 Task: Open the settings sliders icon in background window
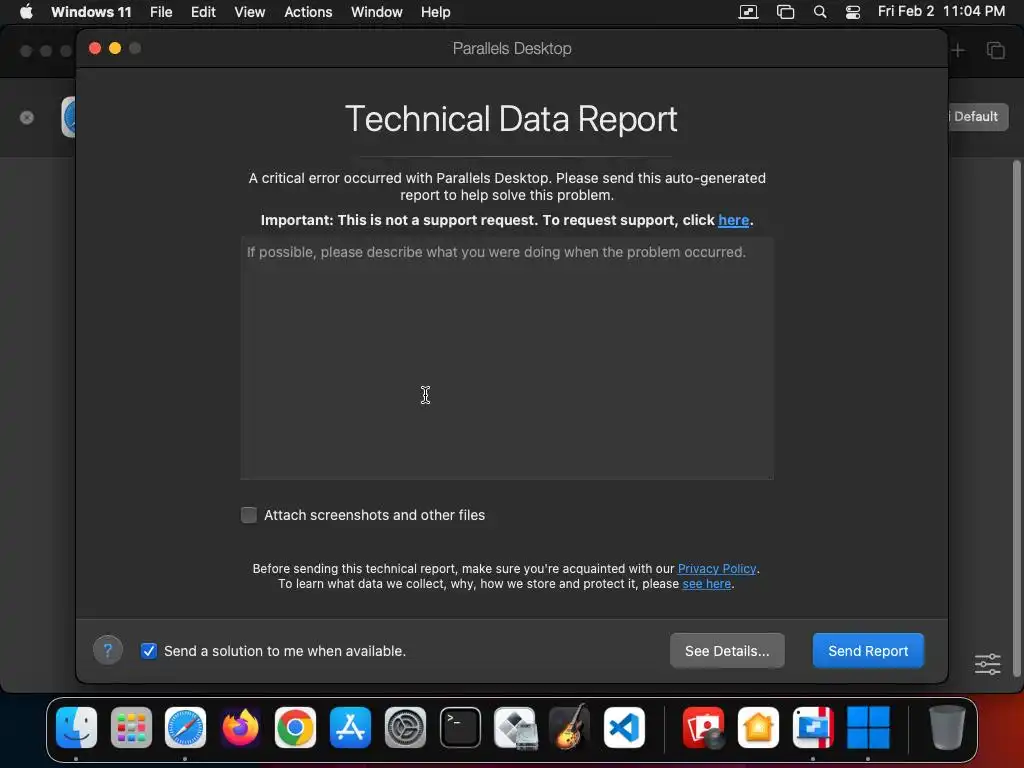point(987,664)
